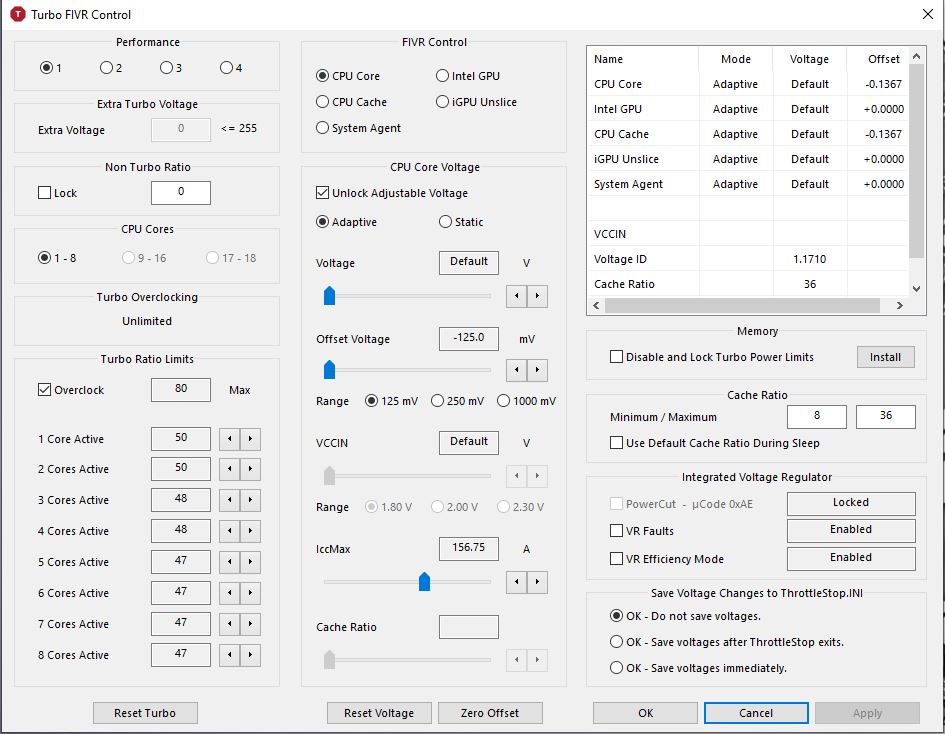Viewport: 945px width, 734px height.
Task: Click the CPU Core row in the table
Action: [x=748, y=84]
